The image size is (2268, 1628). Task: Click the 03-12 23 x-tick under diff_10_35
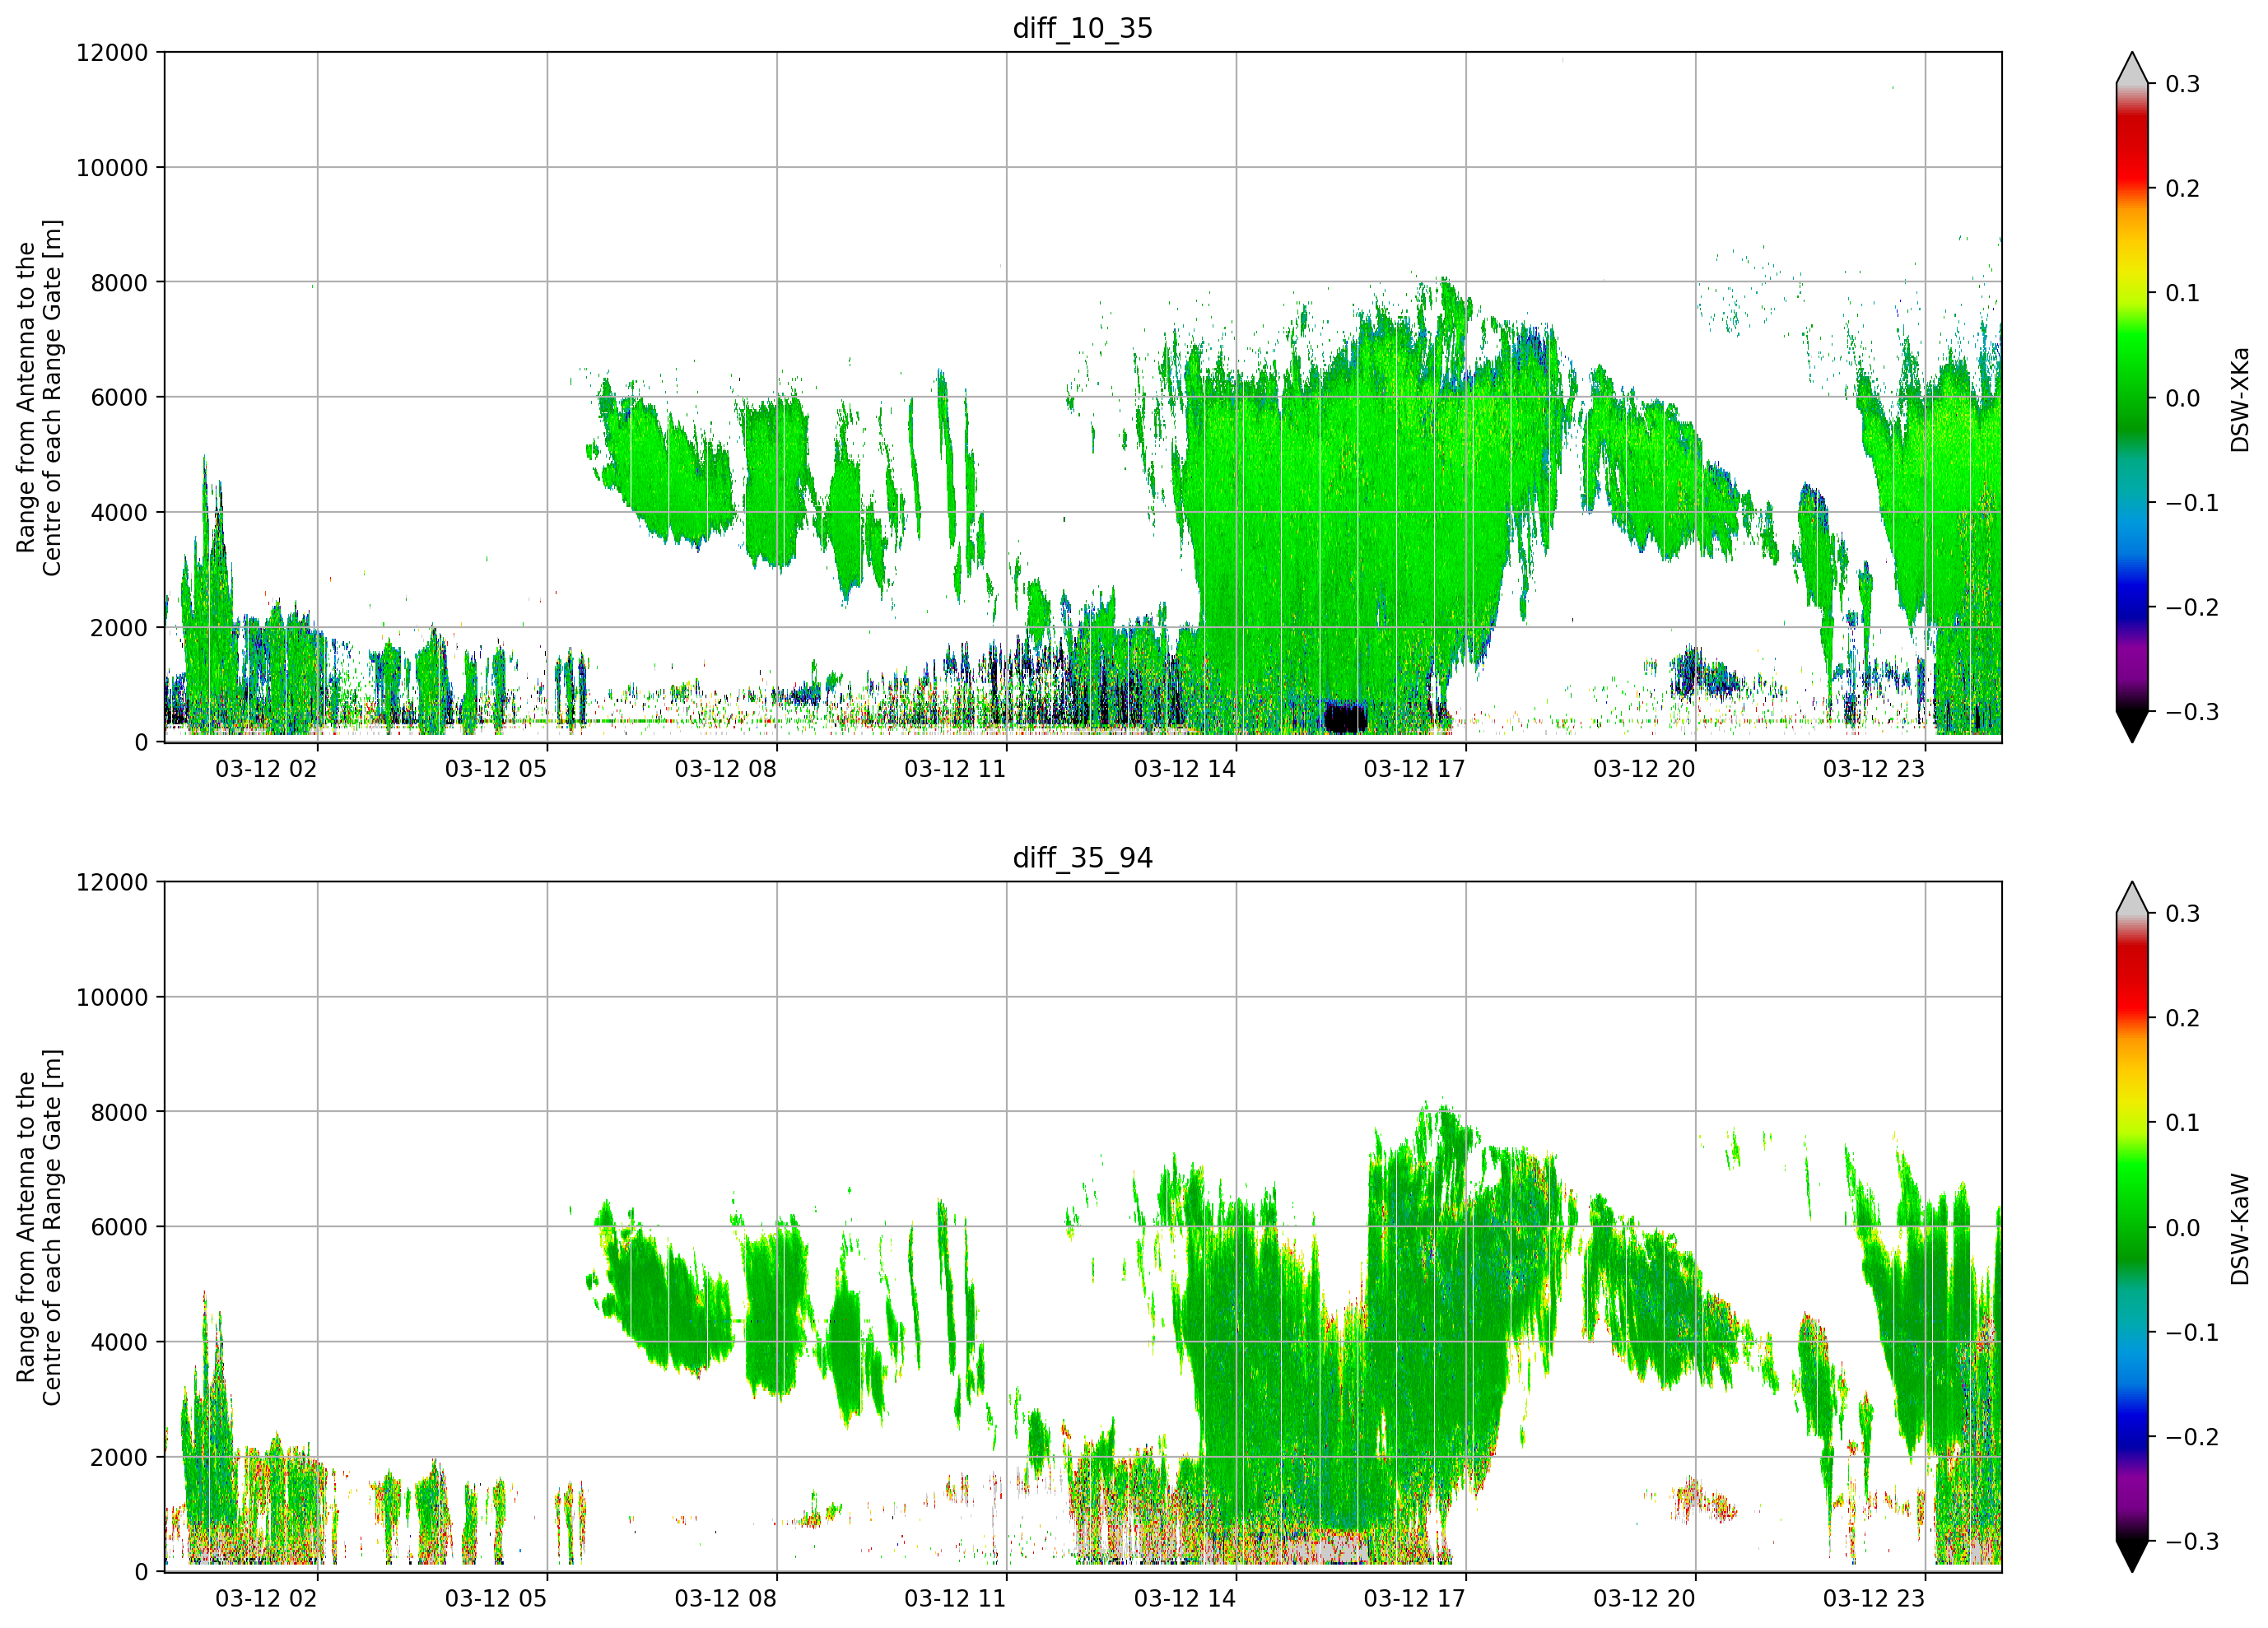(x=1874, y=769)
